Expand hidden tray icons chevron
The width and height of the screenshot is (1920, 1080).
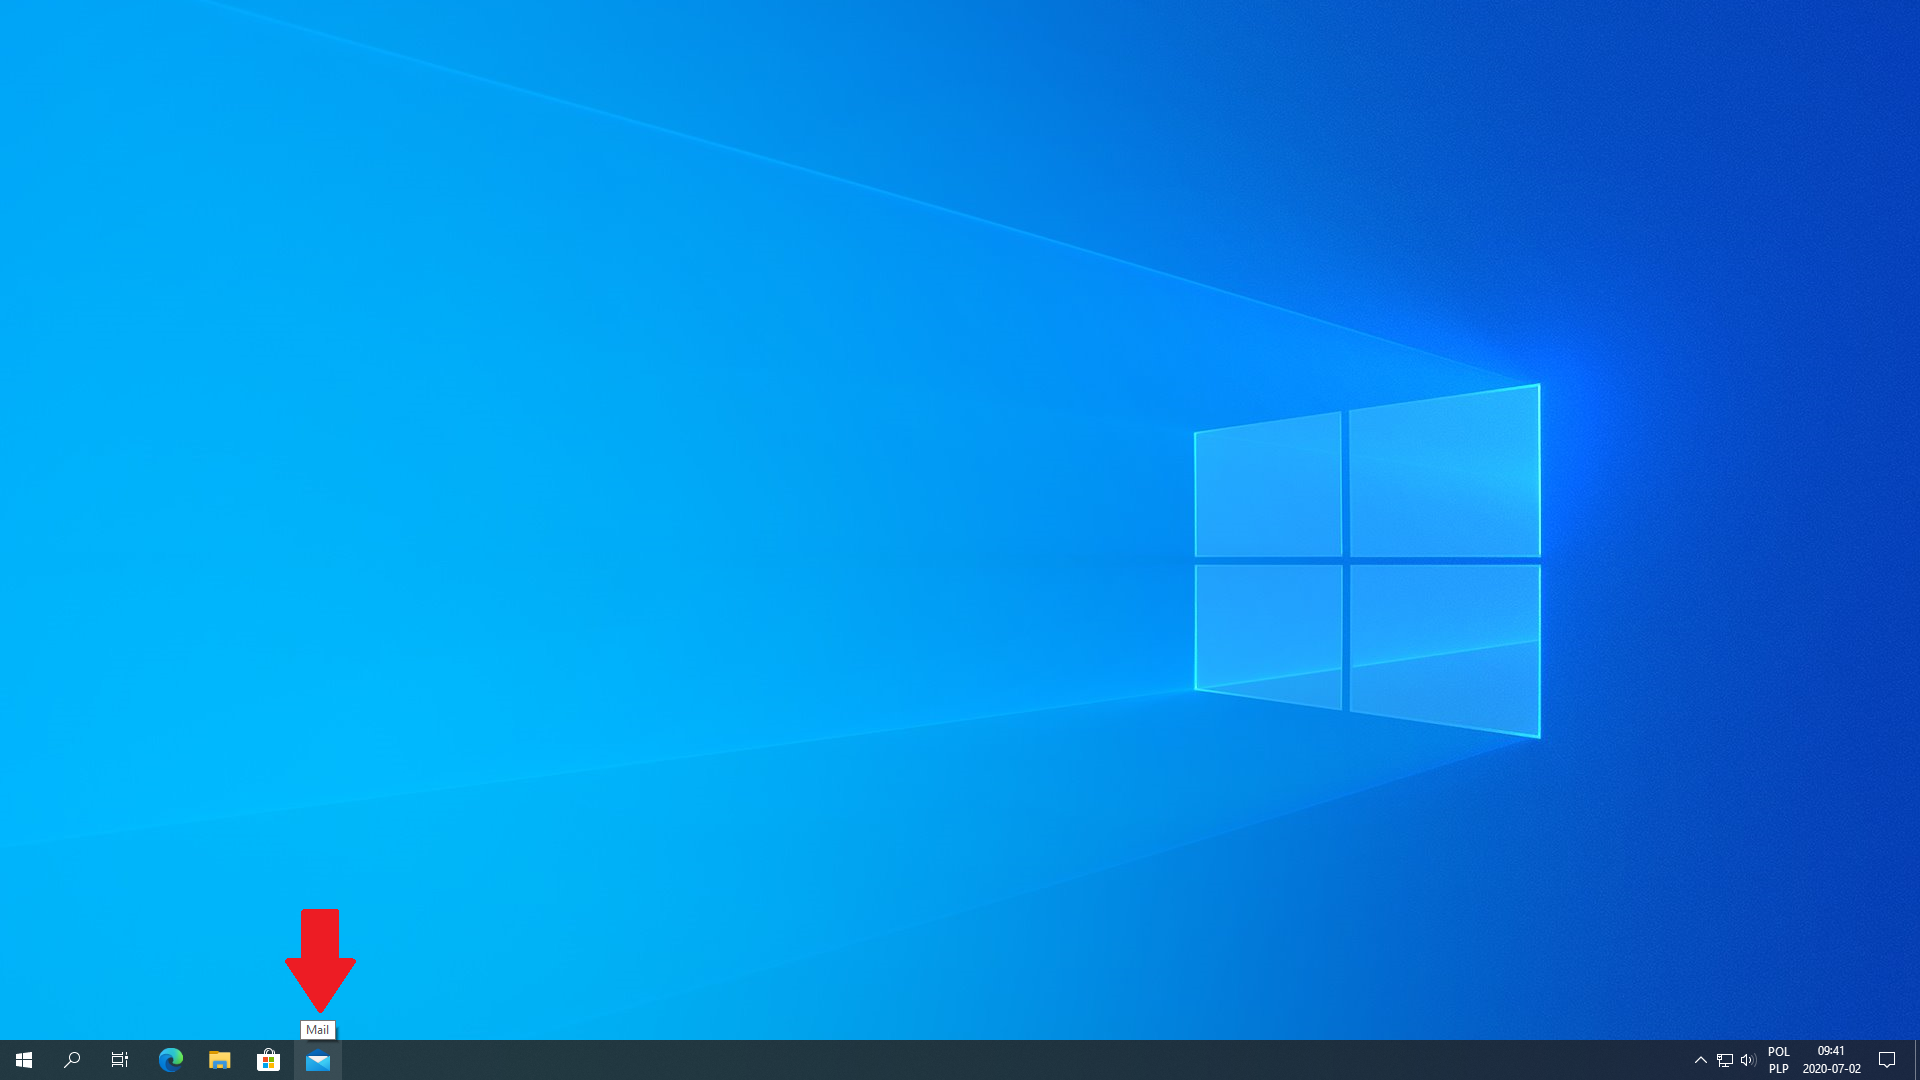click(1700, 1060)
